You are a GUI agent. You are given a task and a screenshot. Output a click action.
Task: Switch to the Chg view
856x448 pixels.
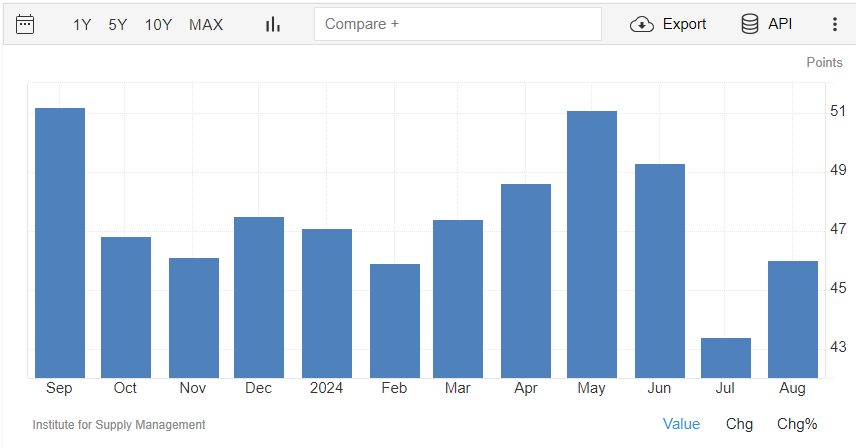pos(739,424)
